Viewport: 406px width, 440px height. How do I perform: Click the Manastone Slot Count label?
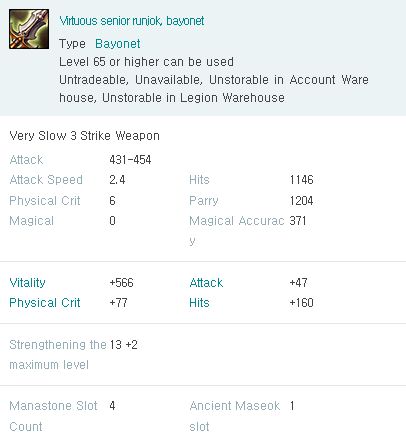click(53, 416)
